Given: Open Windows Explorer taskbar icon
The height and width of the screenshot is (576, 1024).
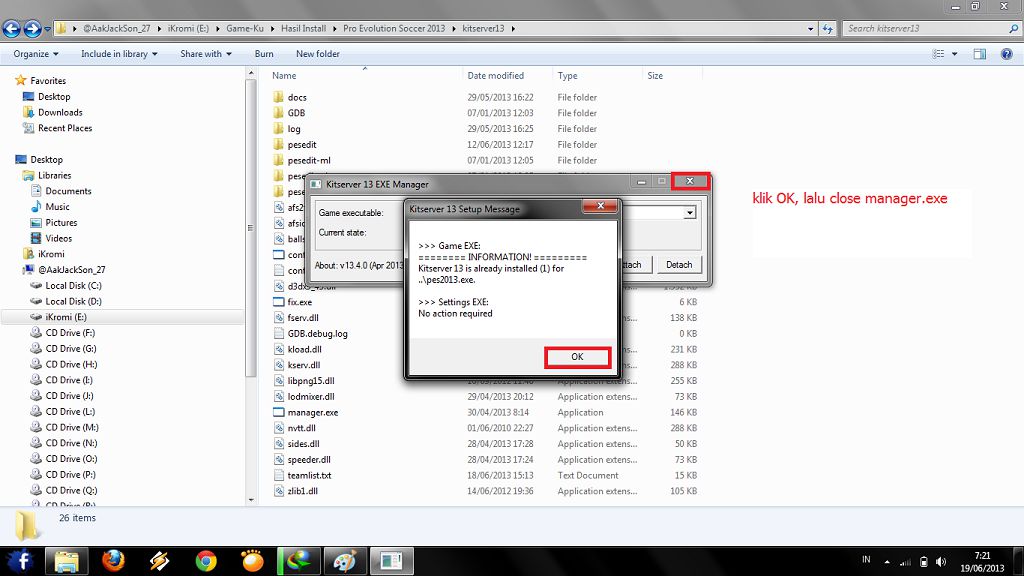Looking at the screenshot, I should point(67,560).
